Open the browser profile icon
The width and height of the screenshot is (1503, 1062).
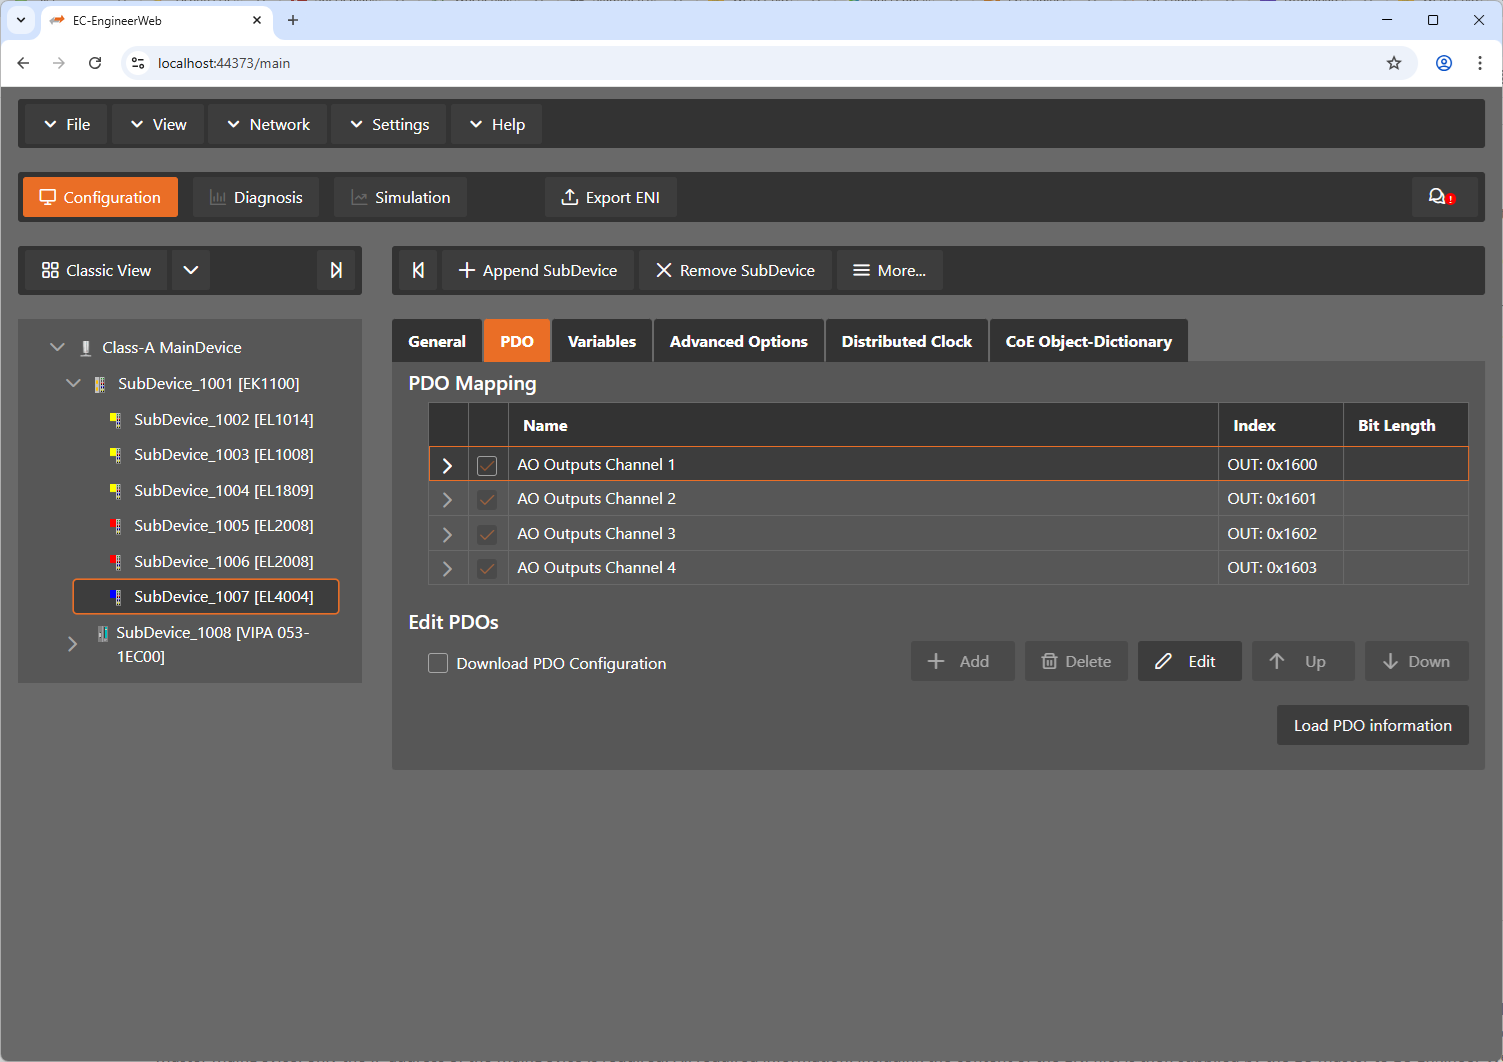[x=1444, y=63]
